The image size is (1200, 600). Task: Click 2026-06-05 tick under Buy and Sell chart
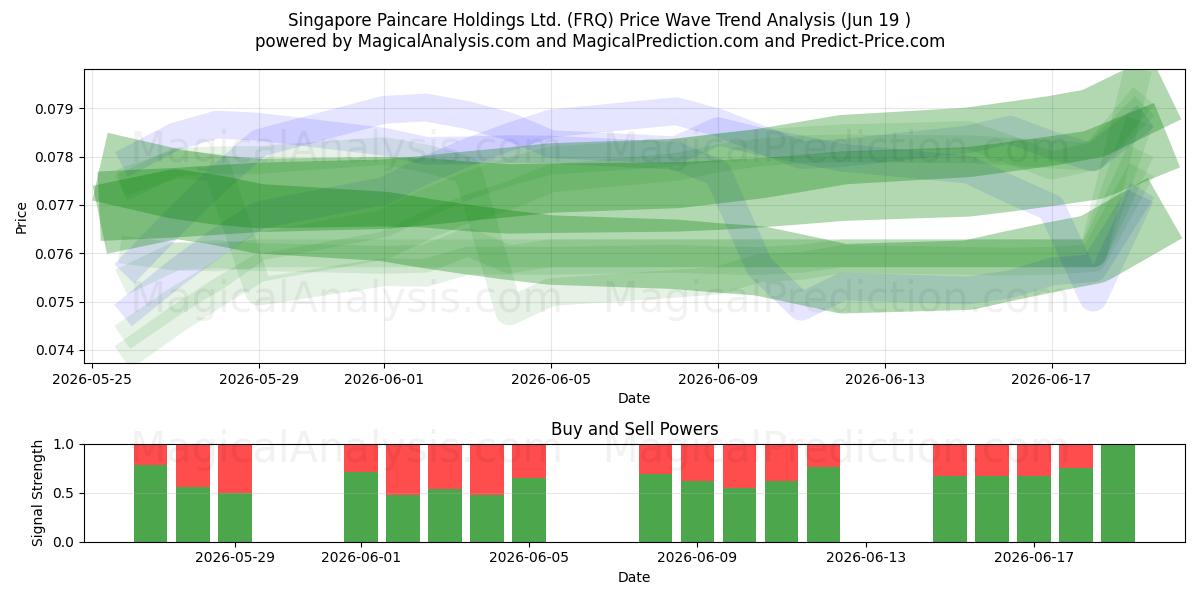click(x=528, y=558)
